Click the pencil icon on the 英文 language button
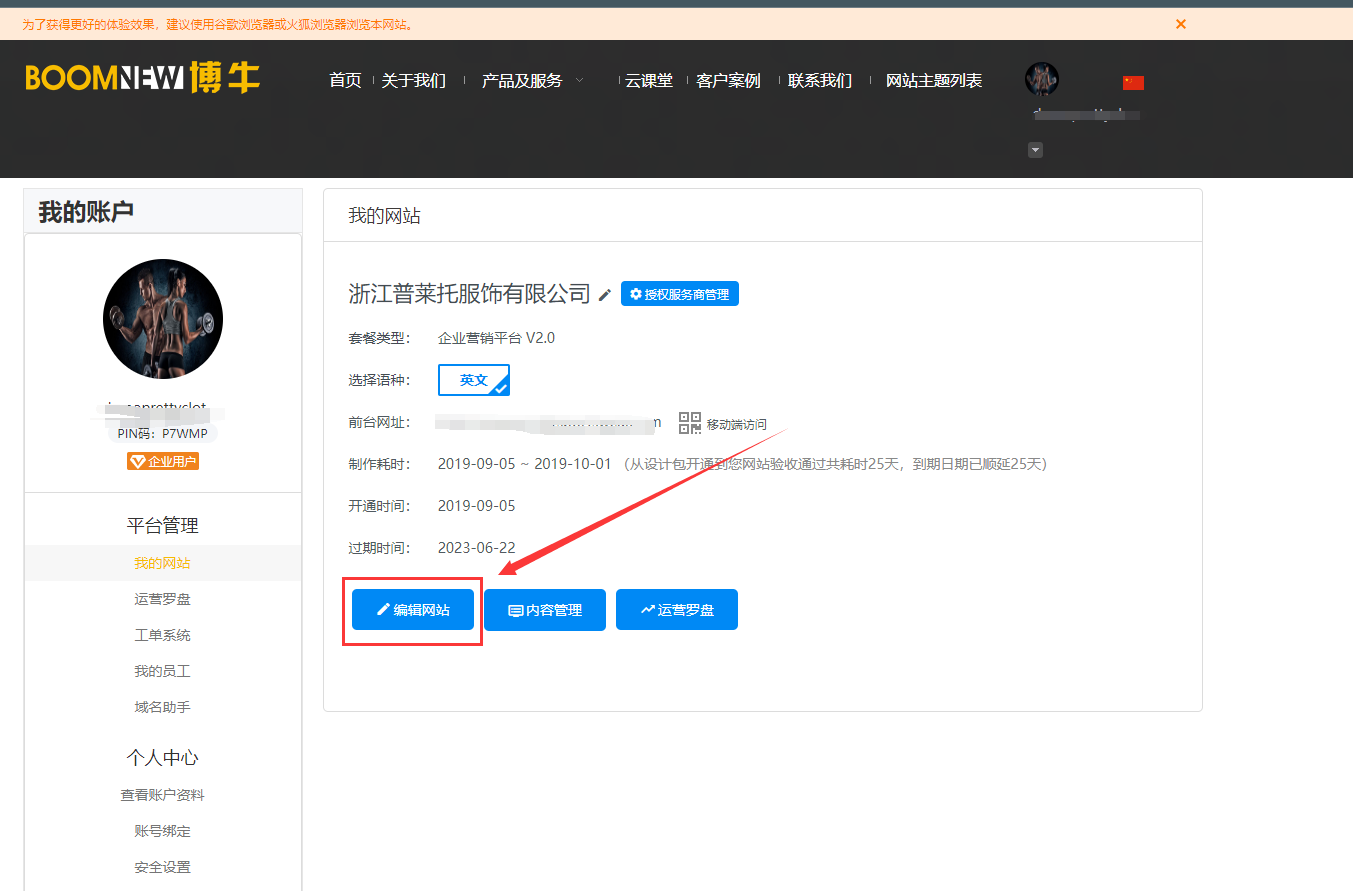The image size is (1353, 891). 497,388
